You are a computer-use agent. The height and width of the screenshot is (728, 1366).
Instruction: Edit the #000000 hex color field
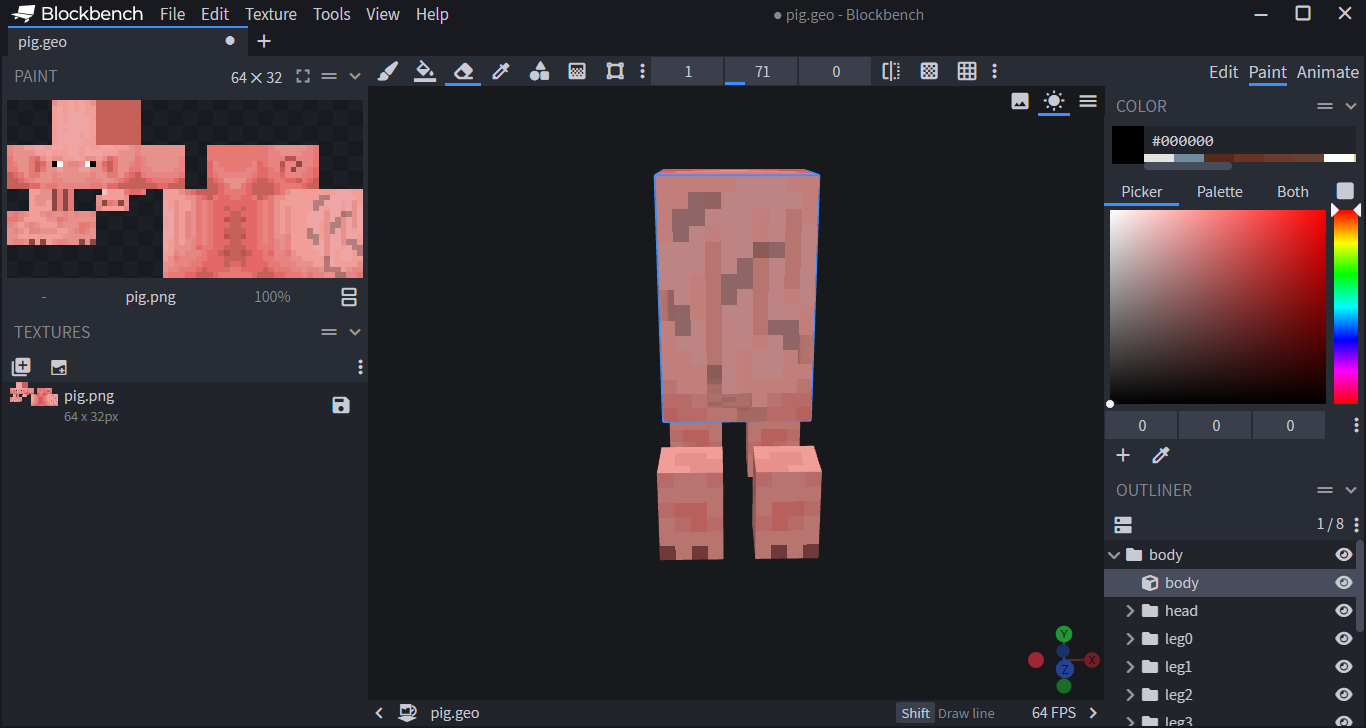pos(1251,141)
